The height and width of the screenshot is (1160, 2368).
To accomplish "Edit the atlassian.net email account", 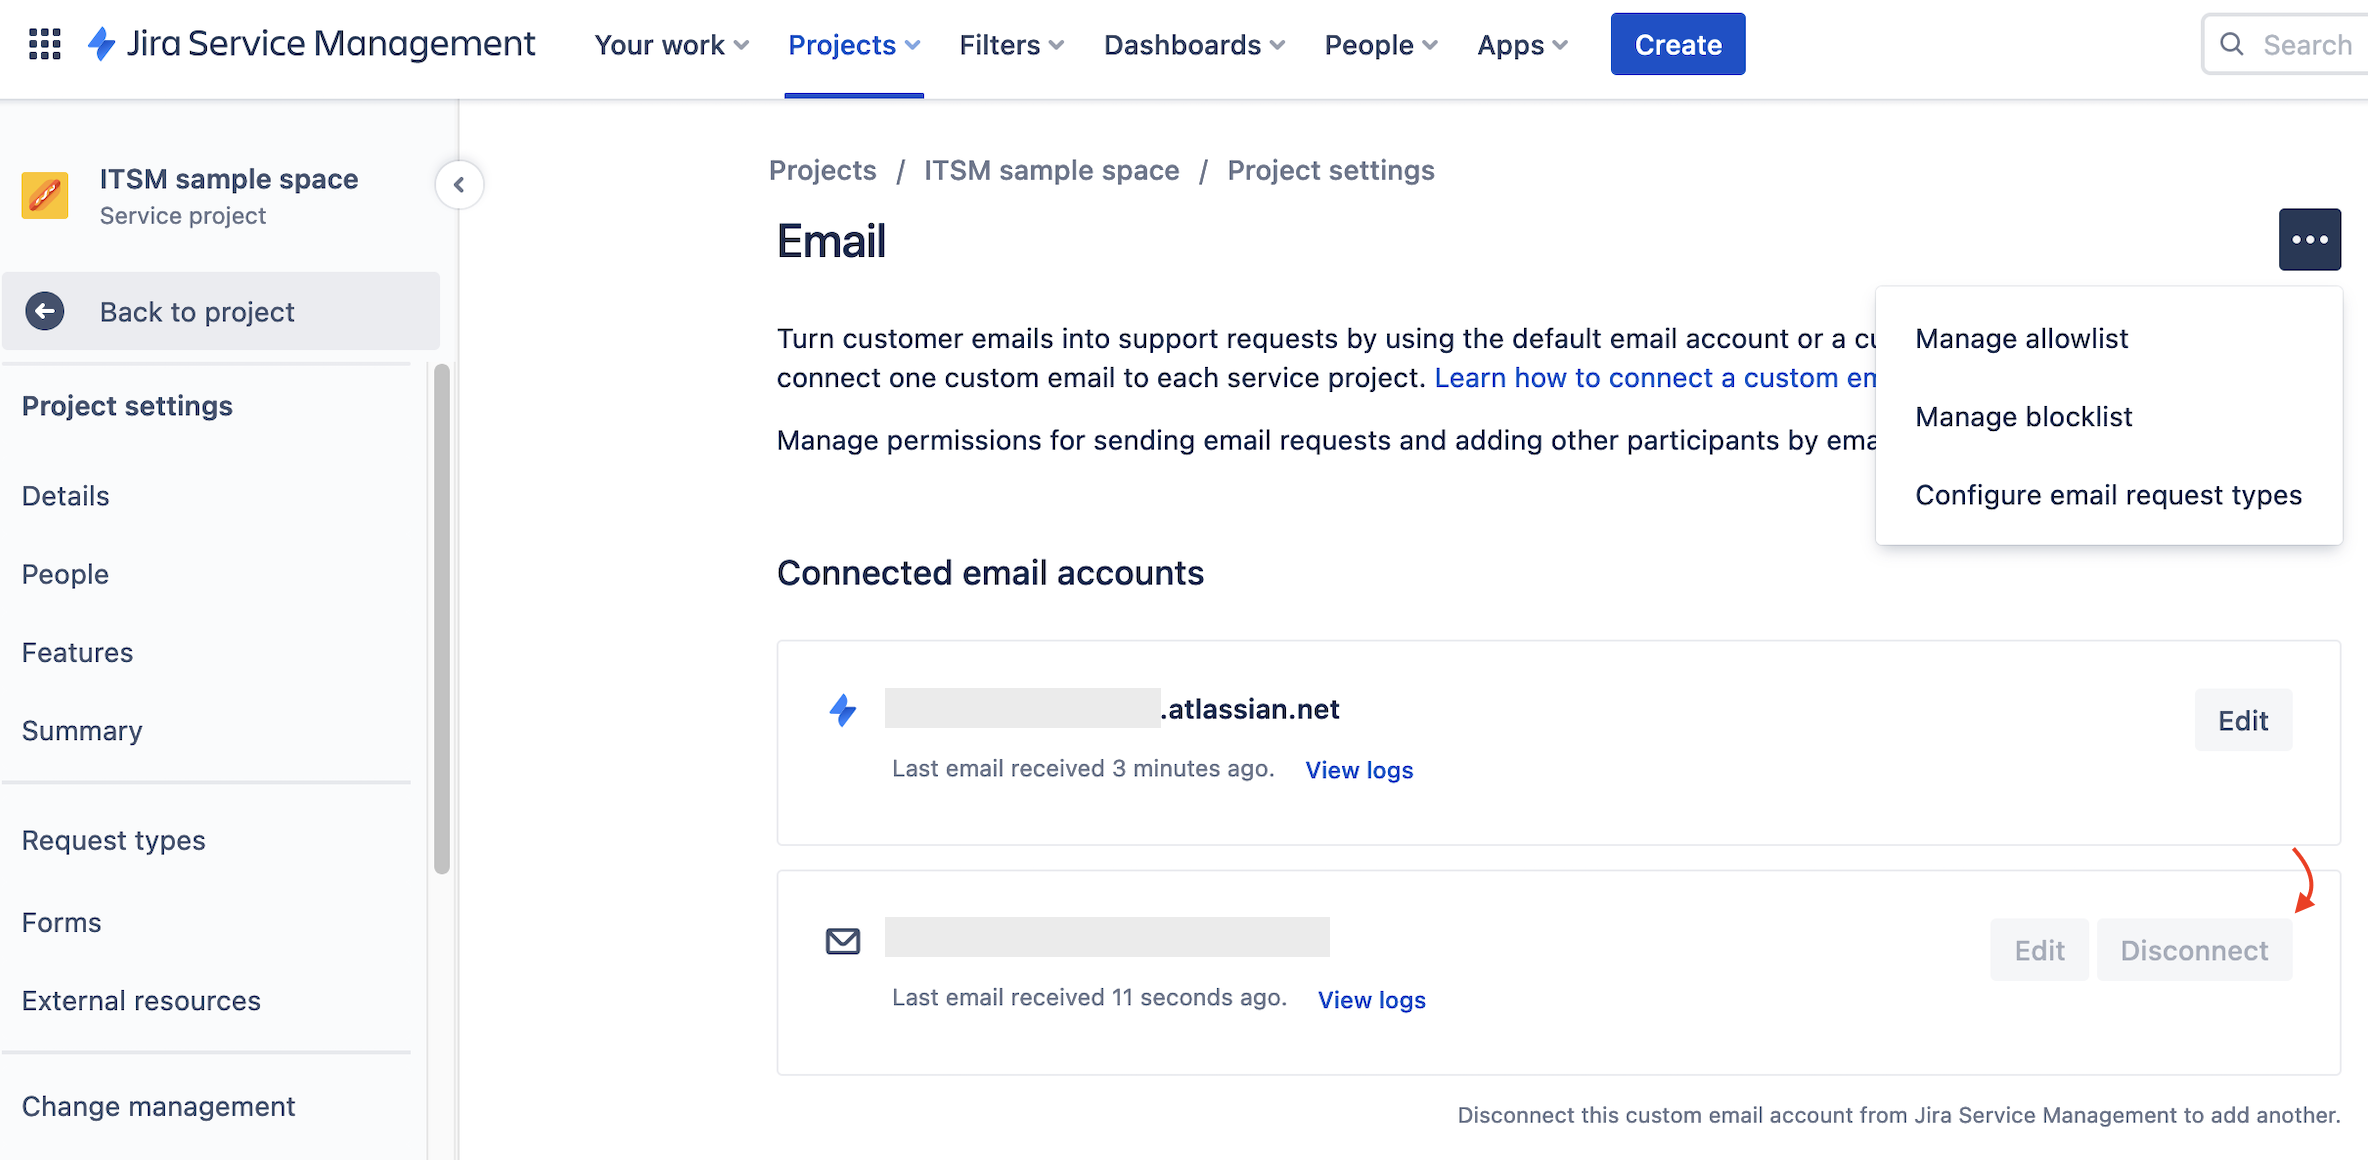I will pyautogui.click(x=2242, y=720).
